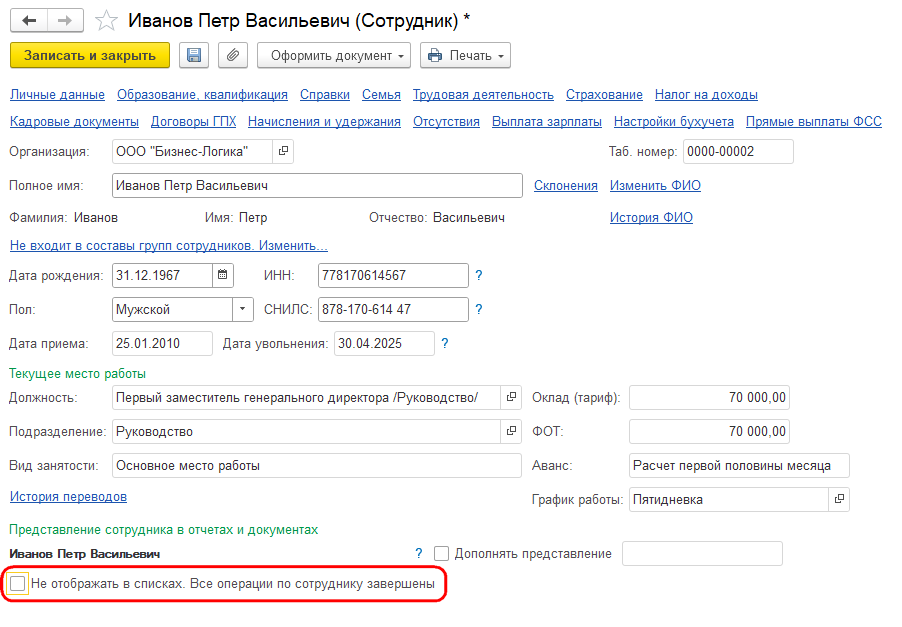Open Начисления и удержания link
The height and width of the screenshot is (627, 902).
pyautogui.click(x=324, y=122)
